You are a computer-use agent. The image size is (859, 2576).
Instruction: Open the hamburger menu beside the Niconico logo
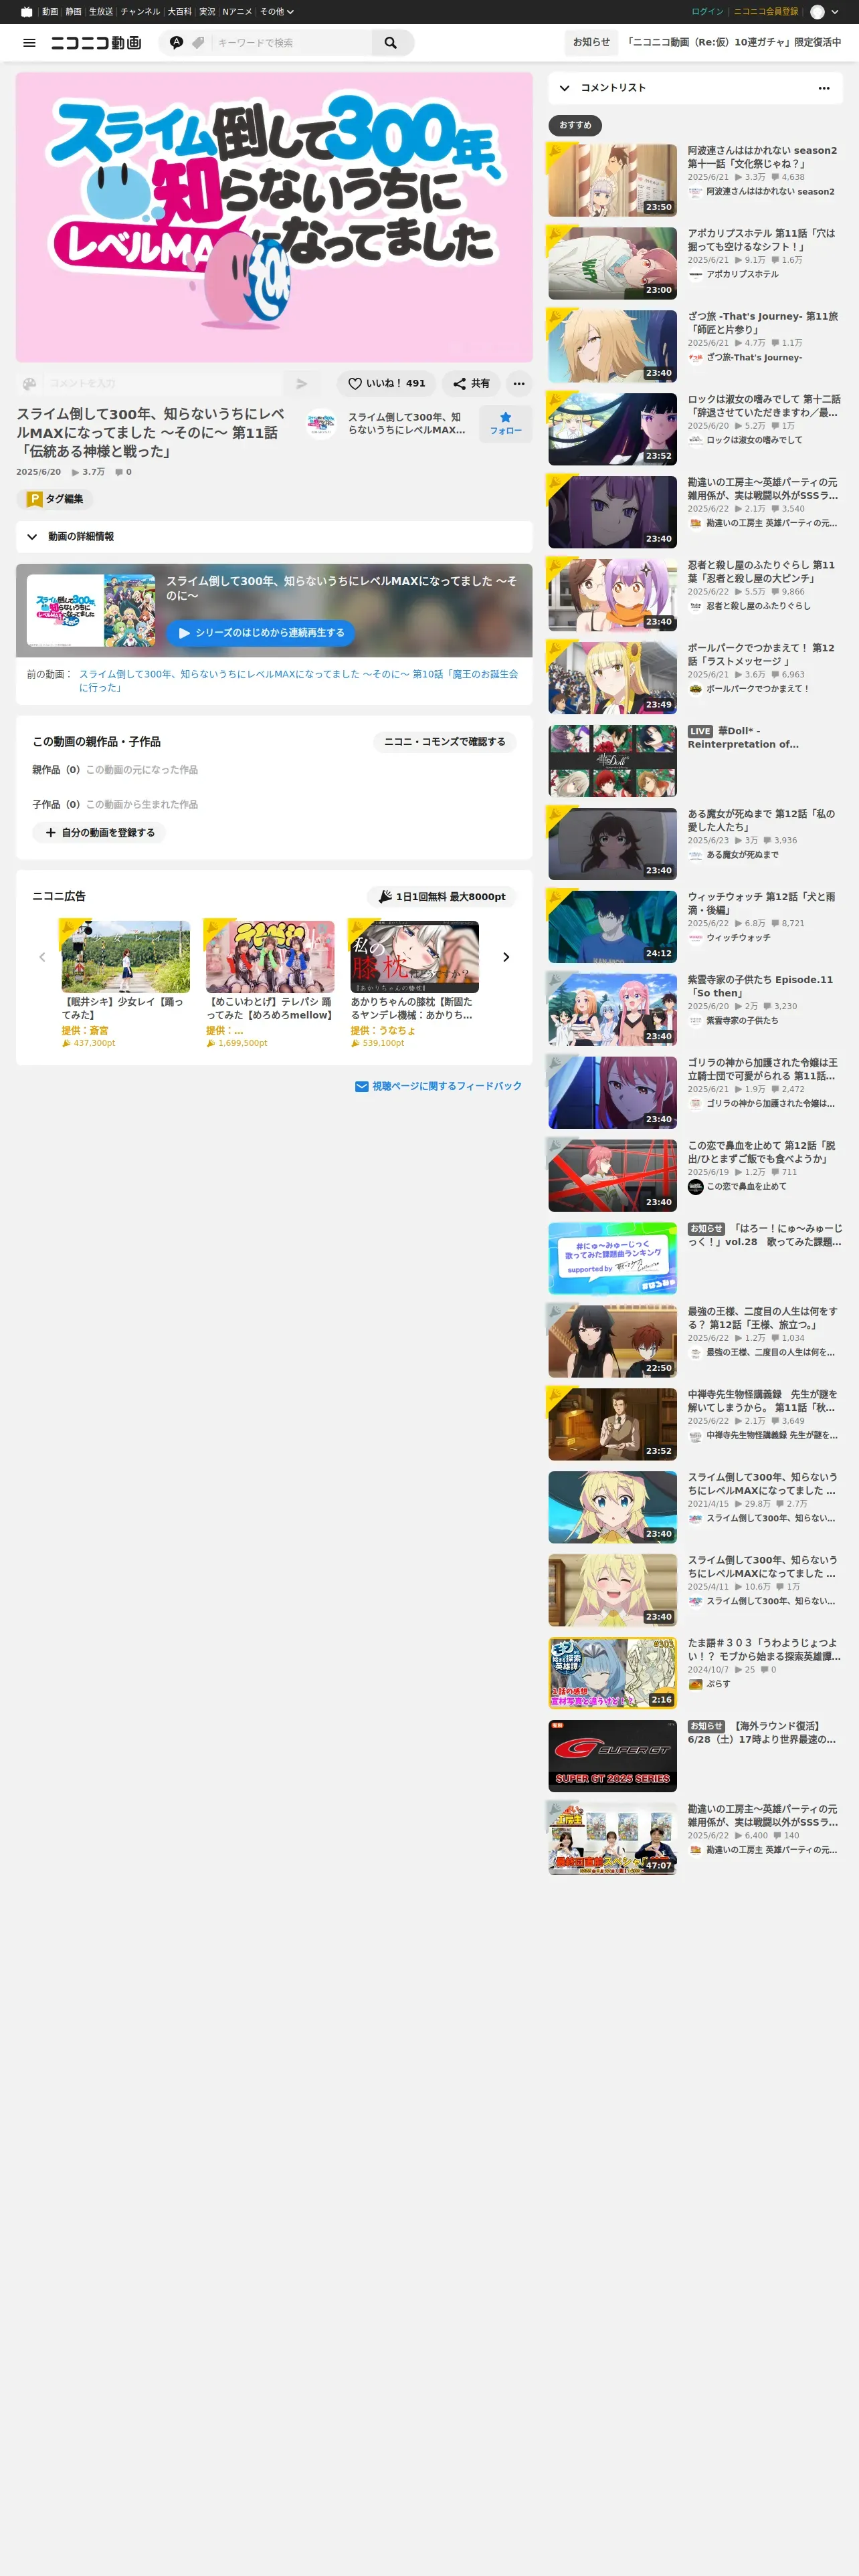(x=29, y=43)
